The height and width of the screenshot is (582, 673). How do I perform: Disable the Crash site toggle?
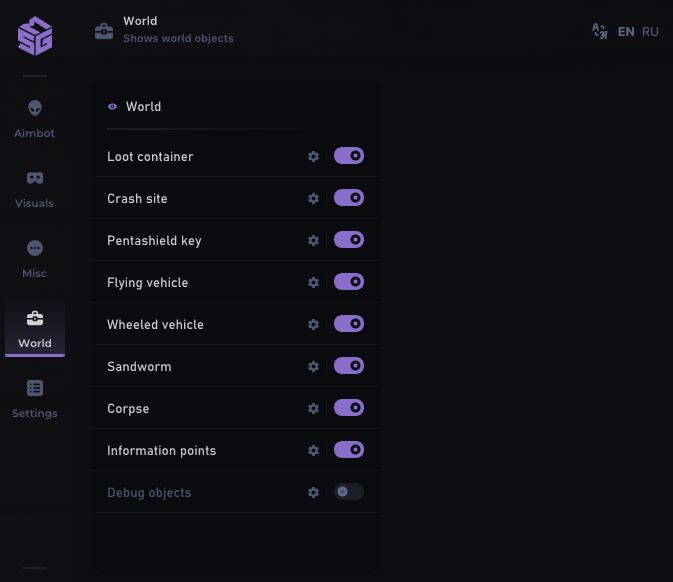tap(349, 198)
